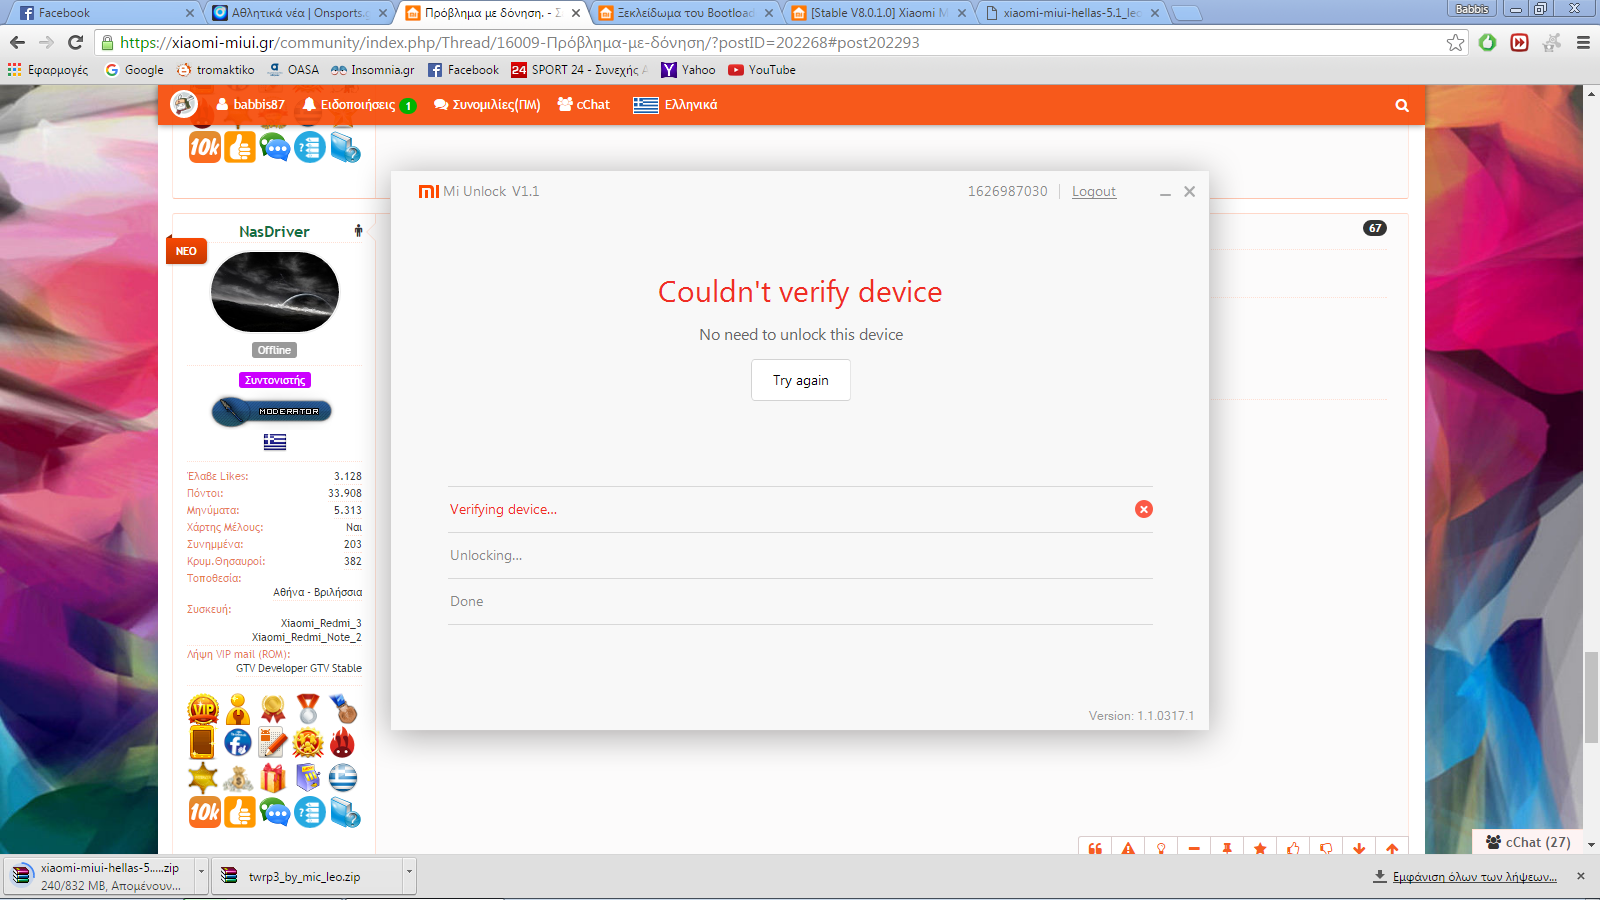Click the Logout link in Mi Unlock
This screenshot has width=1600, height=900.
(x=1094, y=191)
